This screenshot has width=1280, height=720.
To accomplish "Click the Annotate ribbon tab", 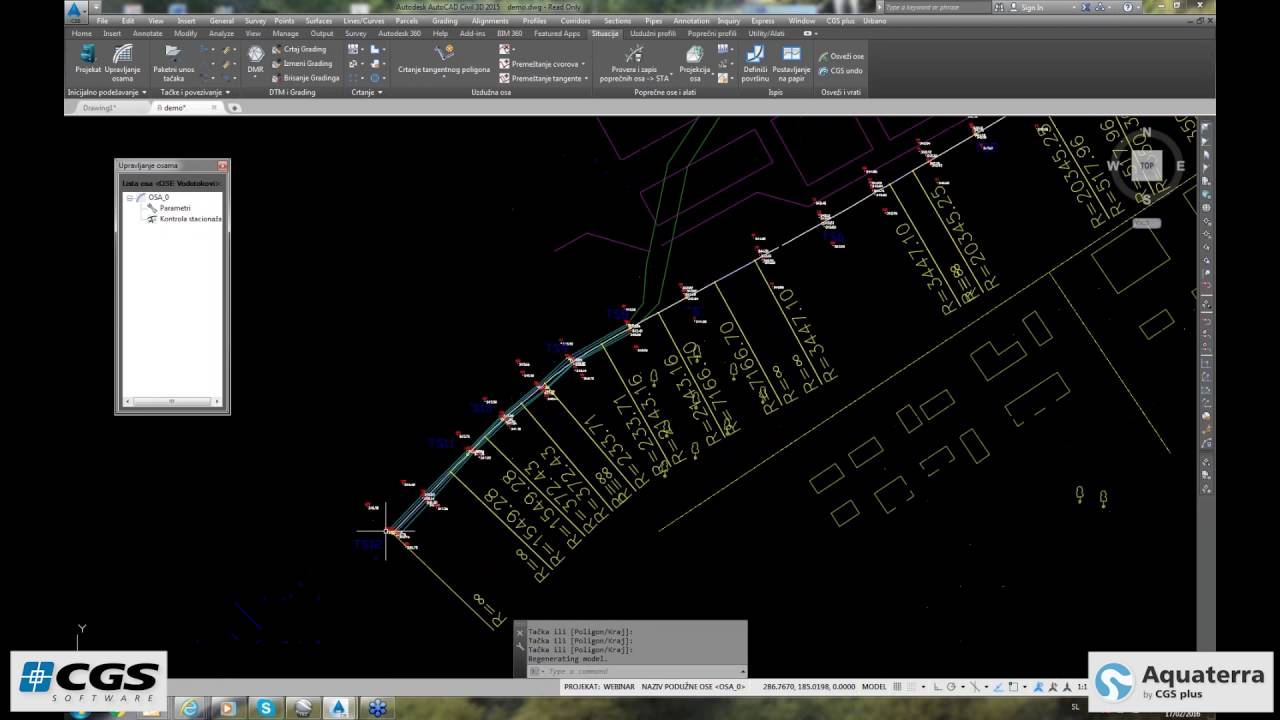I will (147, 33).
